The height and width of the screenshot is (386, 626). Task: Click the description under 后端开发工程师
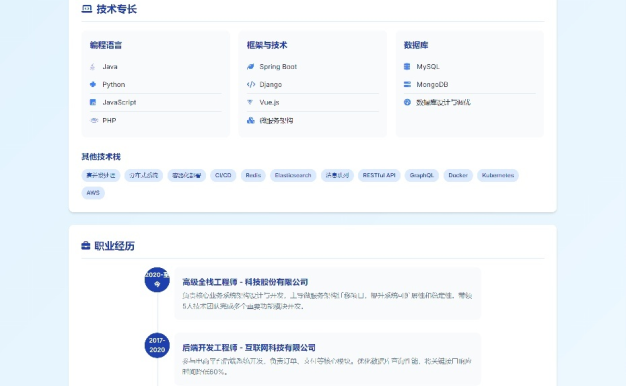coord(327,366)
